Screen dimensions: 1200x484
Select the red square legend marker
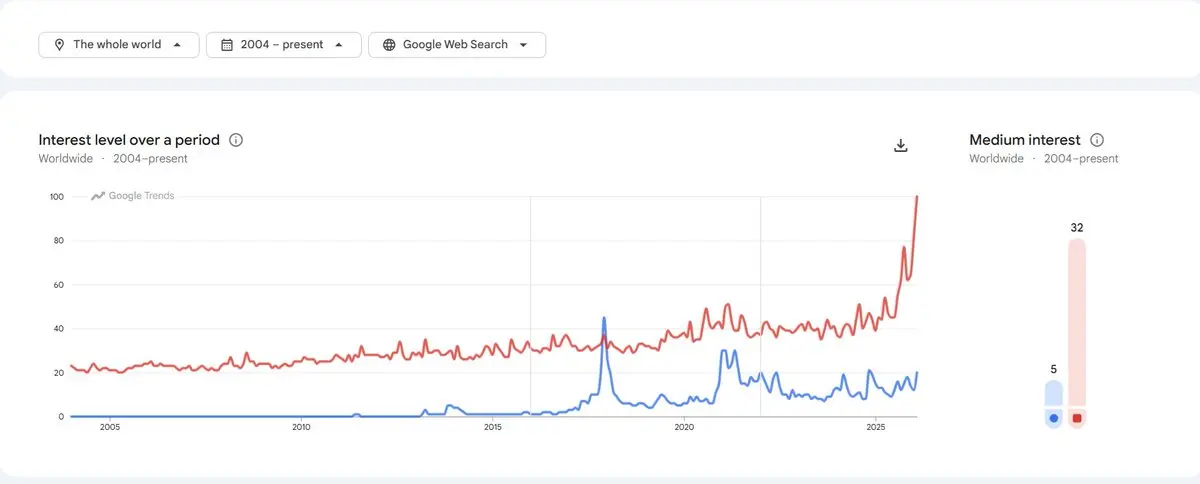click(x=1077, y=418)
